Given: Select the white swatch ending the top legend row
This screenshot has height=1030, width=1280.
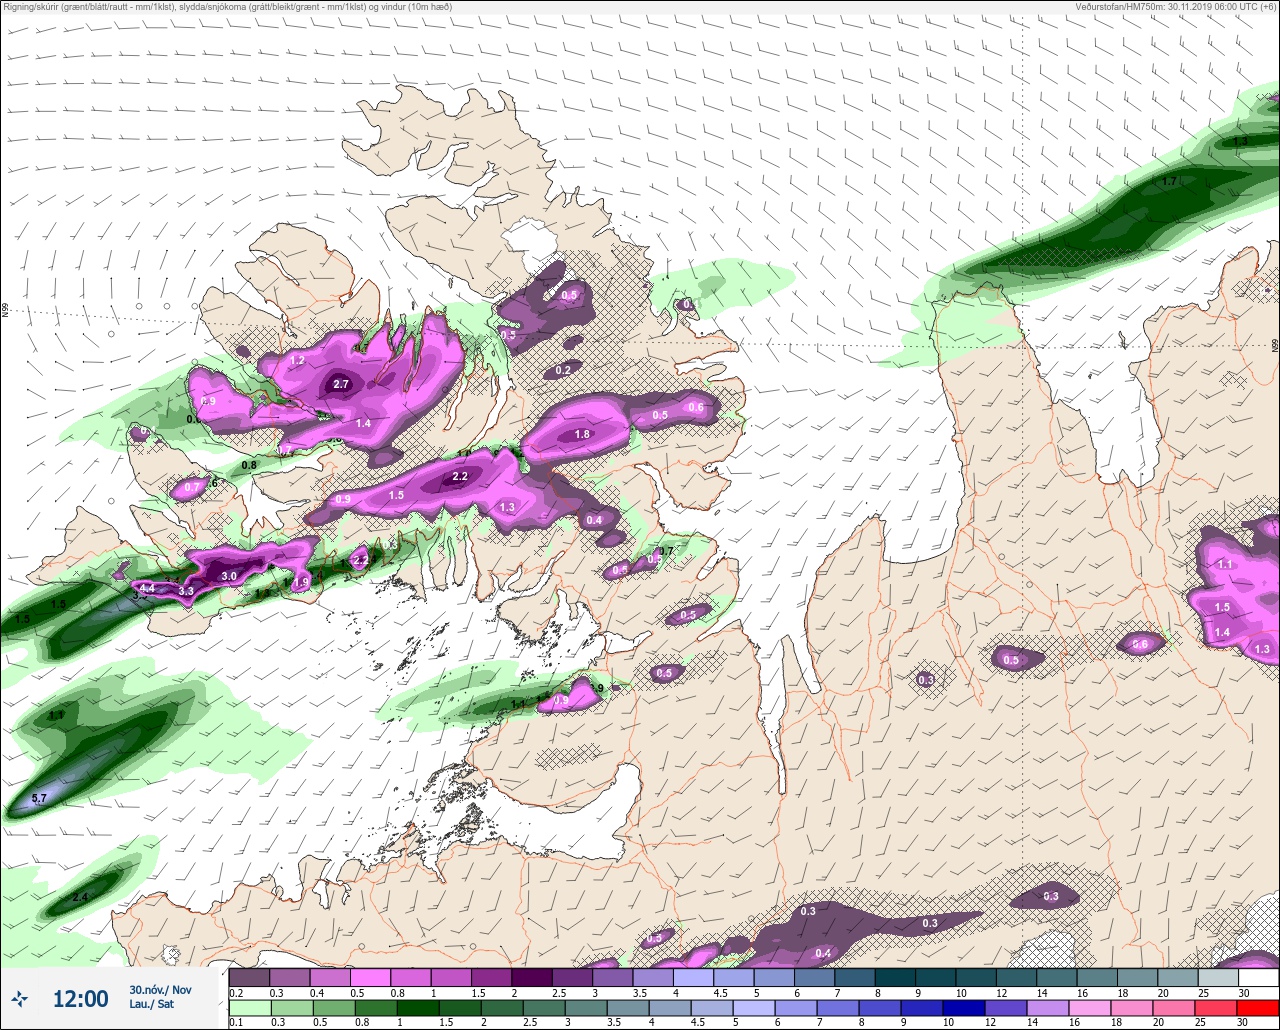Looking at the screenshot, I should pos(1258,977).
